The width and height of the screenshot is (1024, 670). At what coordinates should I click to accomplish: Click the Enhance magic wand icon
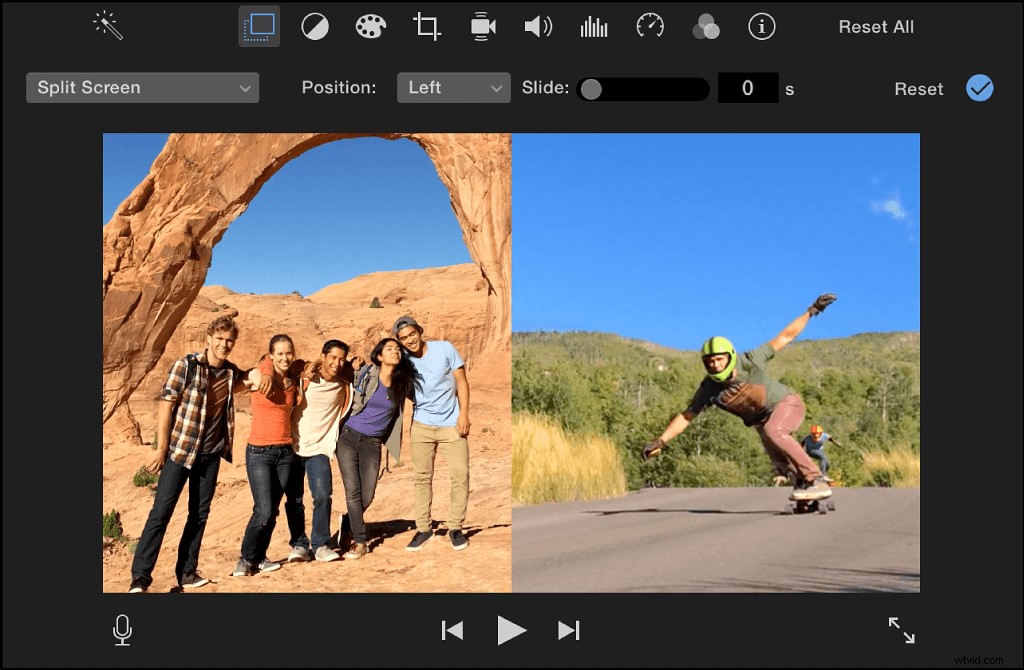pyautogui.click(x=107, y=26)
